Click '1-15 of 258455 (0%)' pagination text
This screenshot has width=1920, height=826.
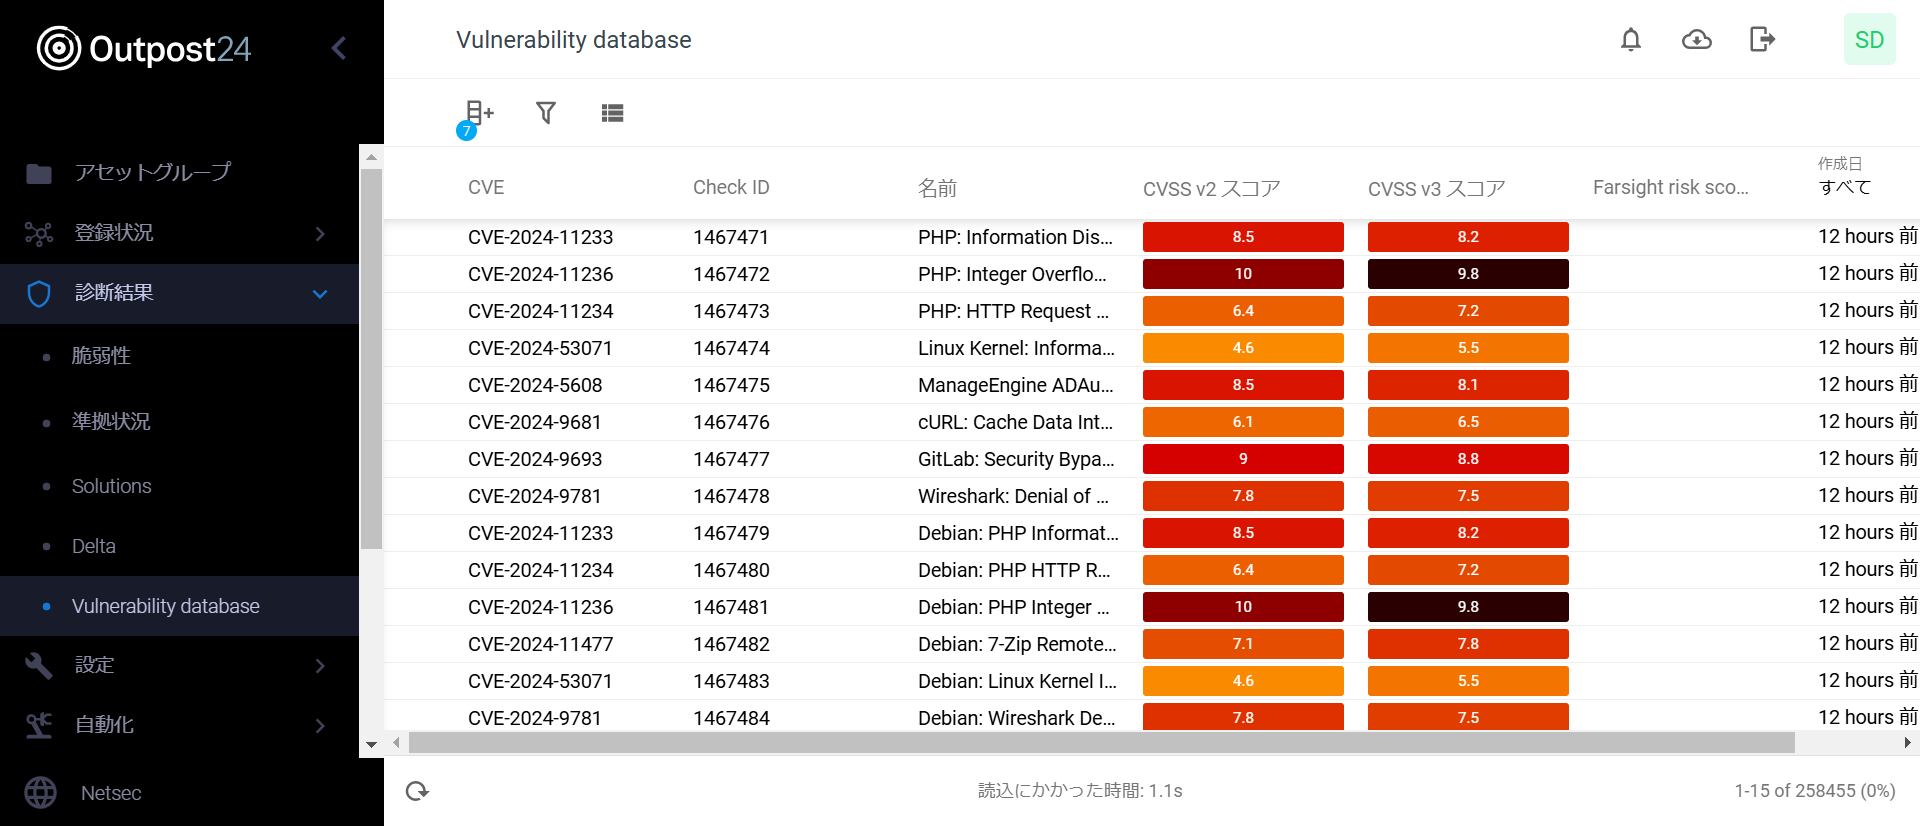(1815, 791)
